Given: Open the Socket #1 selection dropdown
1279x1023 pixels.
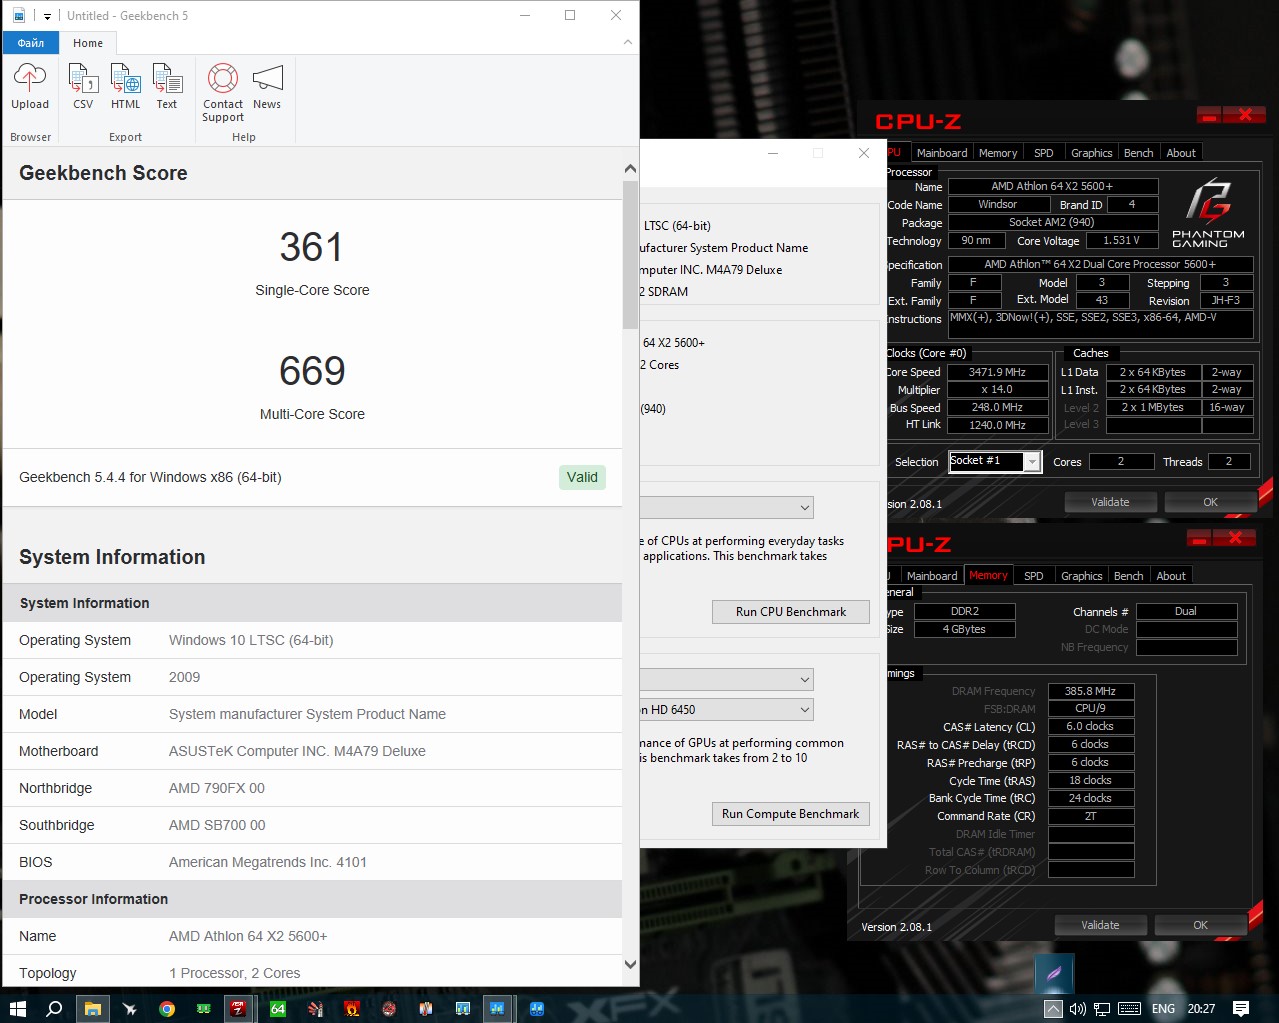Looking at the screenshot, I should (x=995, y=461).
